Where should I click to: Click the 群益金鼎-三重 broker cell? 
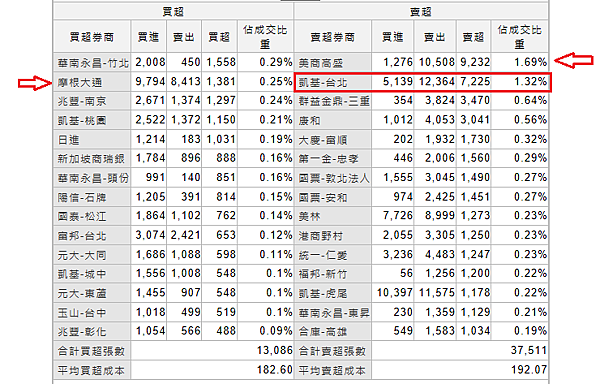334,101
